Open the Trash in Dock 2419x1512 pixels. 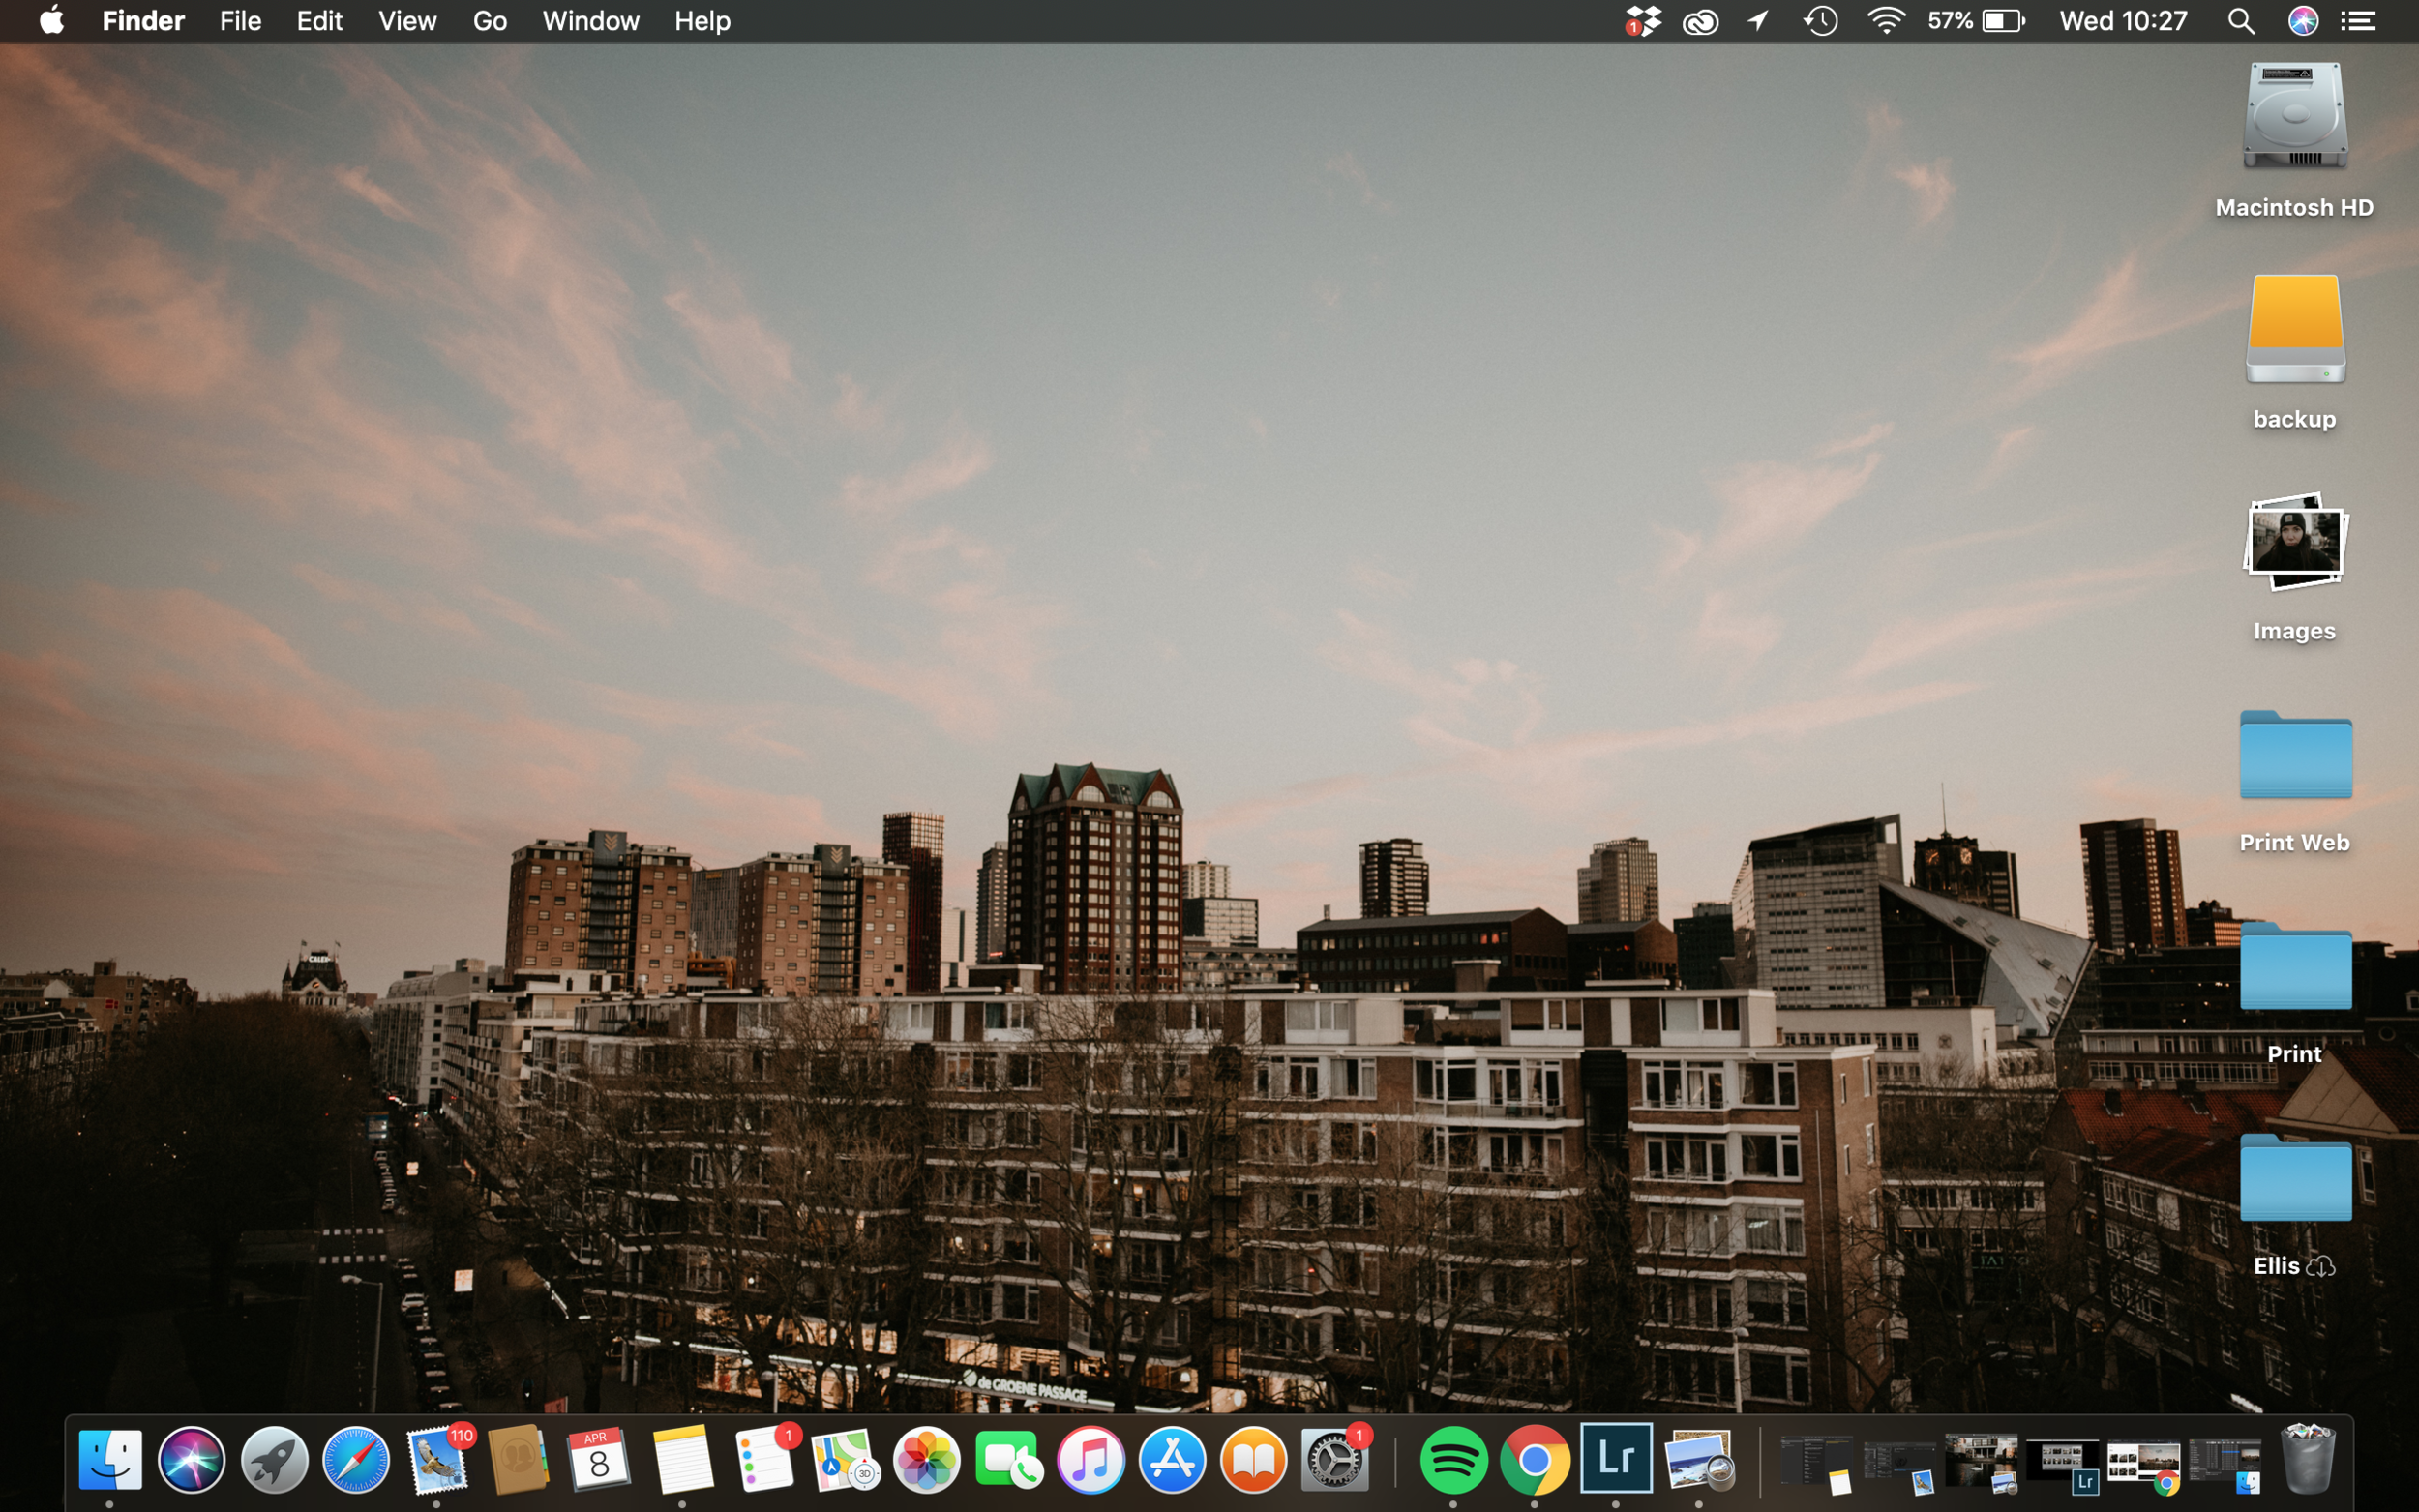coord(2308,1458)
